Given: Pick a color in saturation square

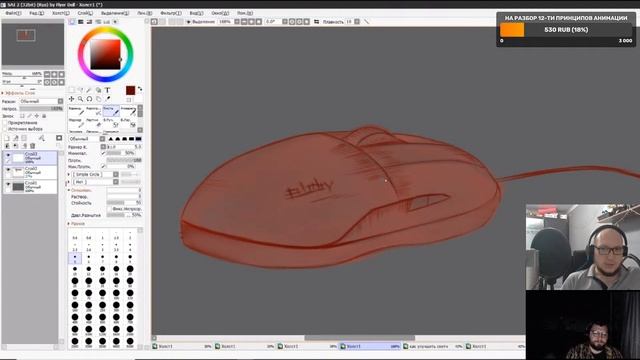Looking at the screenshot, I should pos(105,54).
